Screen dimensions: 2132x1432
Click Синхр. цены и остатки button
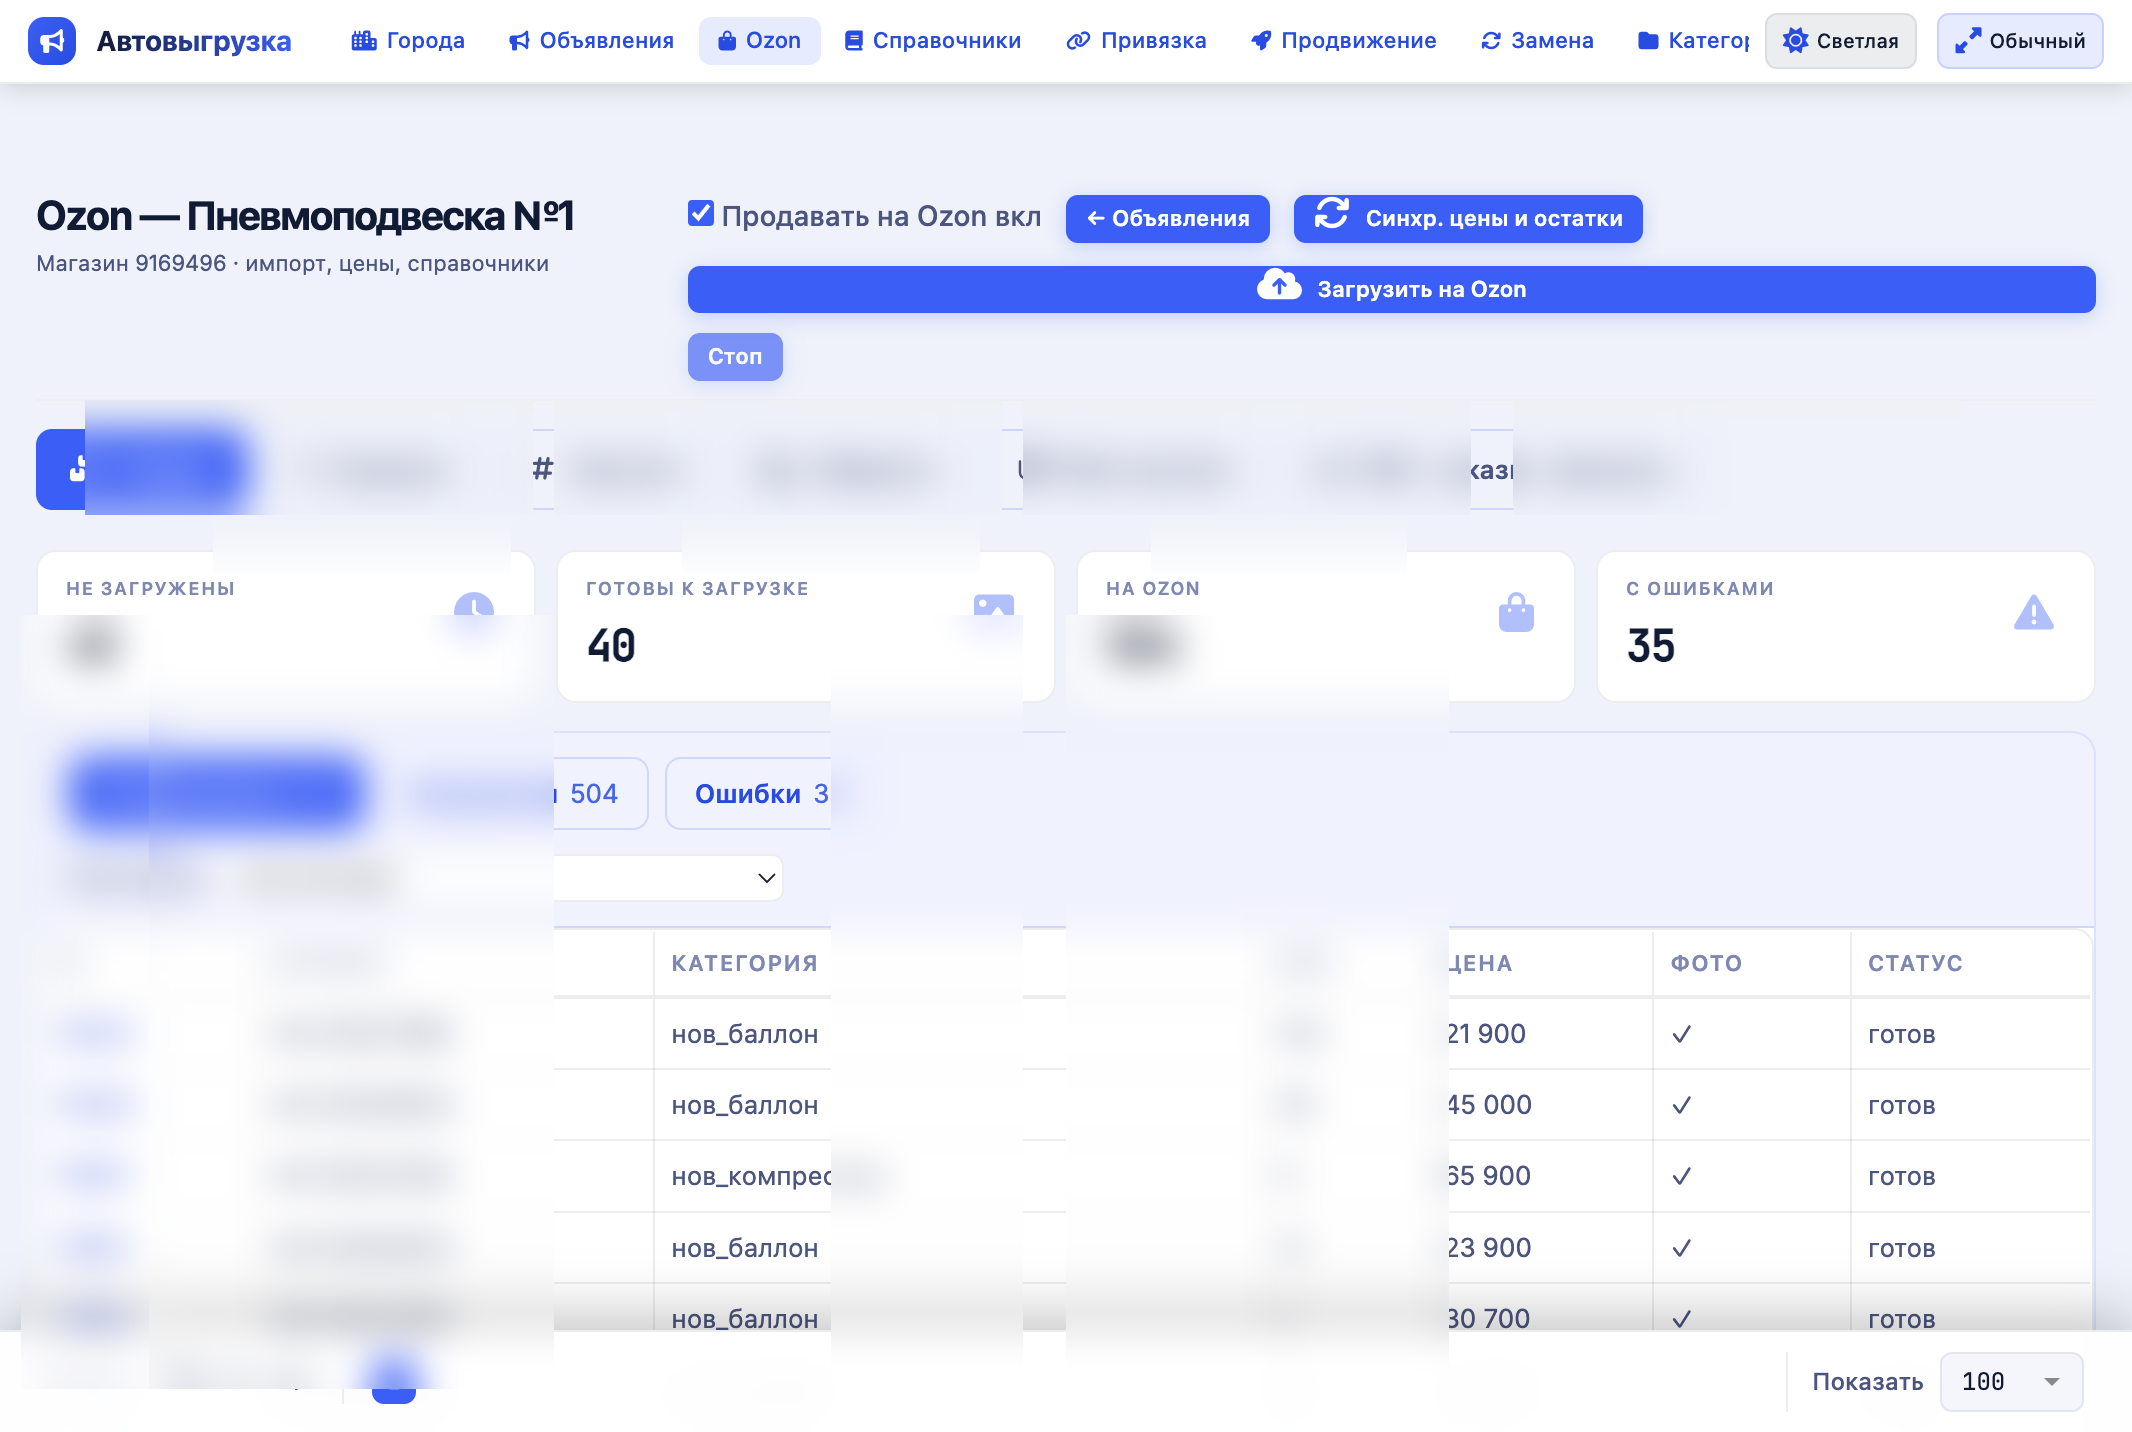1468,219
